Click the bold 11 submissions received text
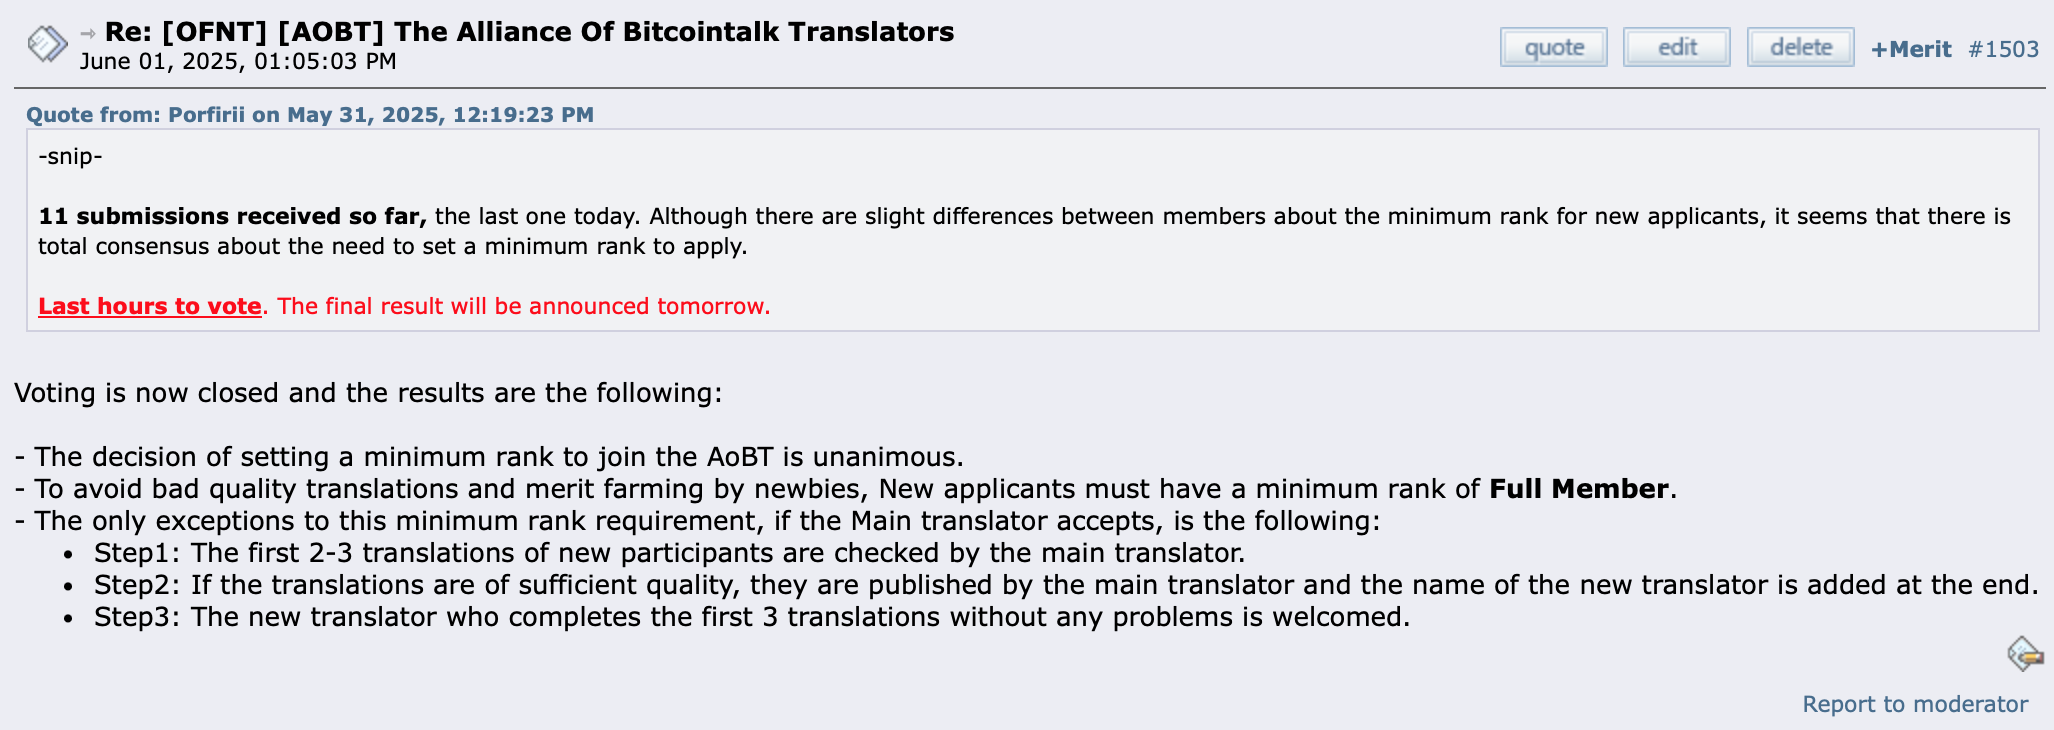This screenshot has height=730, width=2054. point(232,216)
